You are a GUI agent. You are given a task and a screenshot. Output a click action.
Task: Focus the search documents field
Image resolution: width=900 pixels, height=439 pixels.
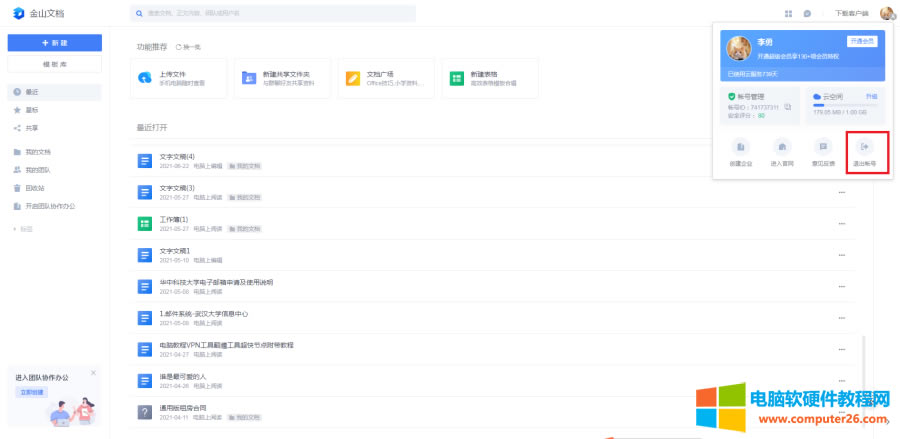273,13
